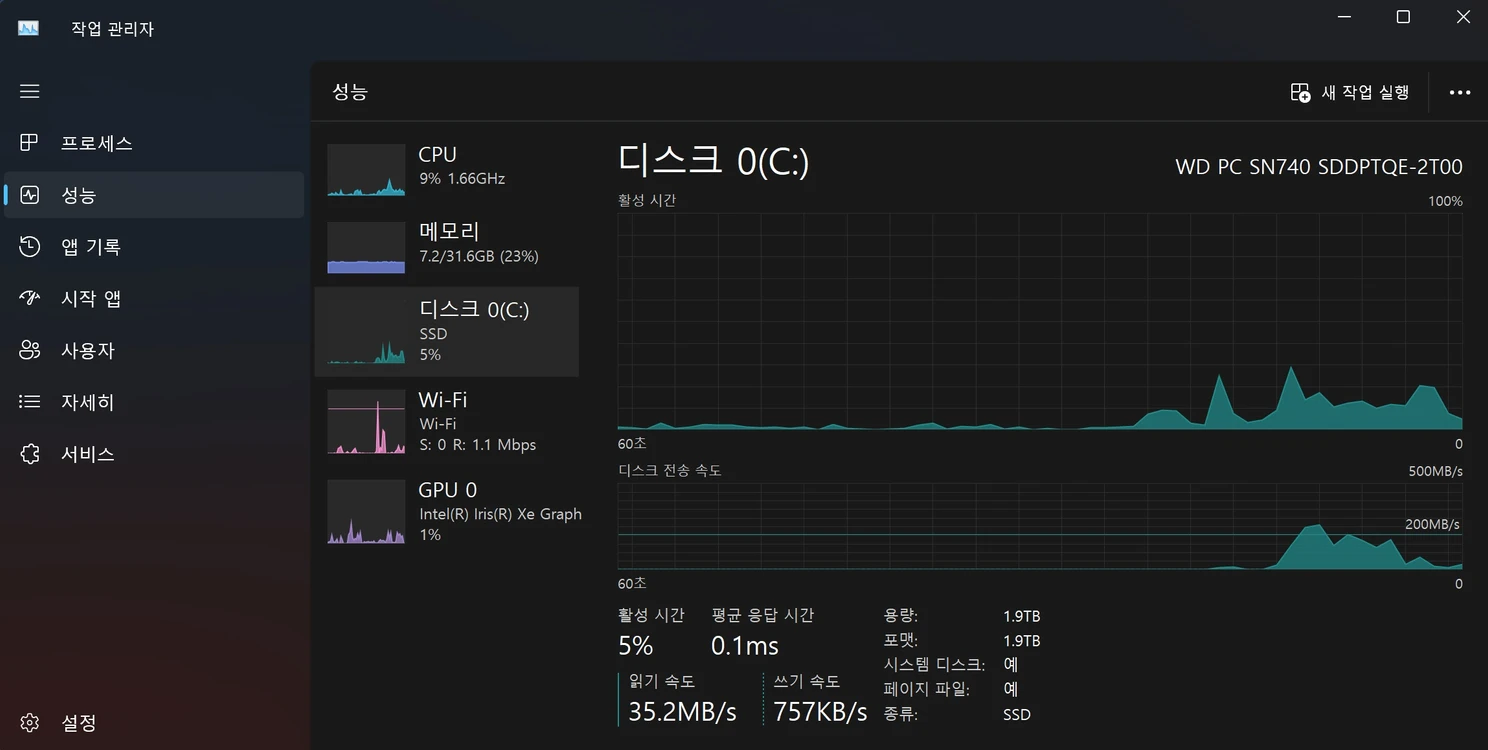Open 설정 gear icon

point(30,722)
